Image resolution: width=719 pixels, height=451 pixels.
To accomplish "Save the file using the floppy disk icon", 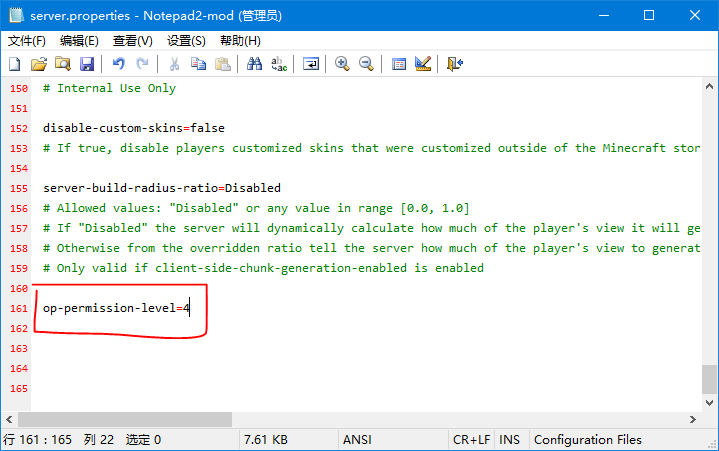I will [x=87, y=64].
